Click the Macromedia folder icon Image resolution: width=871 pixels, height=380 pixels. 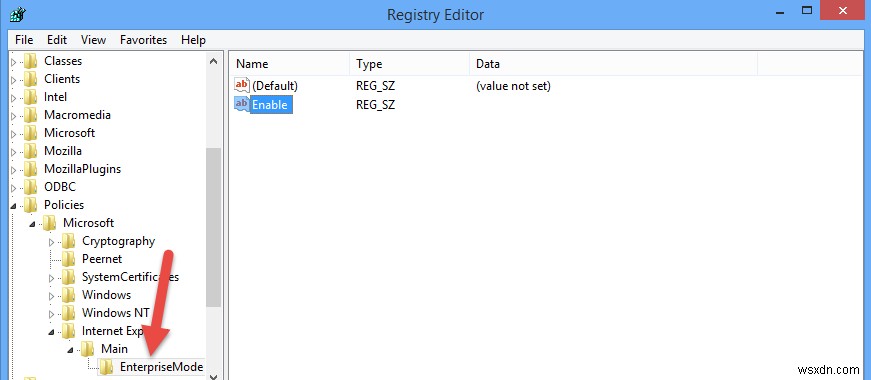[x=31, y=115]
